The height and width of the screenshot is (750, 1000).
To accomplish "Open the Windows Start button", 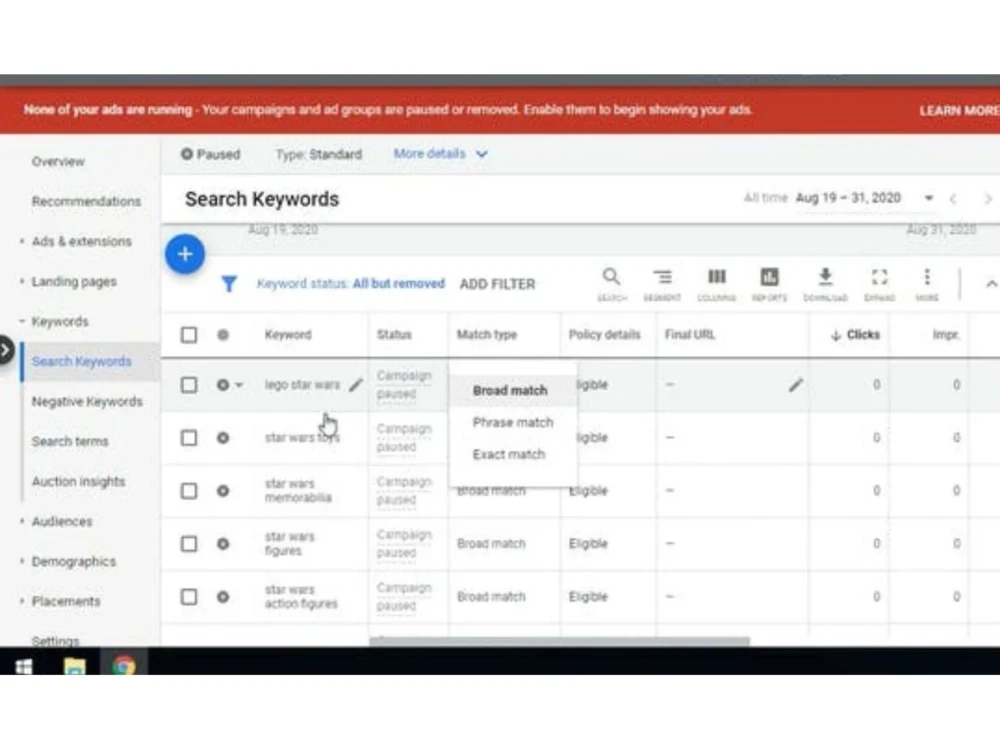I will pyautogui.click(x=24, y=666).
